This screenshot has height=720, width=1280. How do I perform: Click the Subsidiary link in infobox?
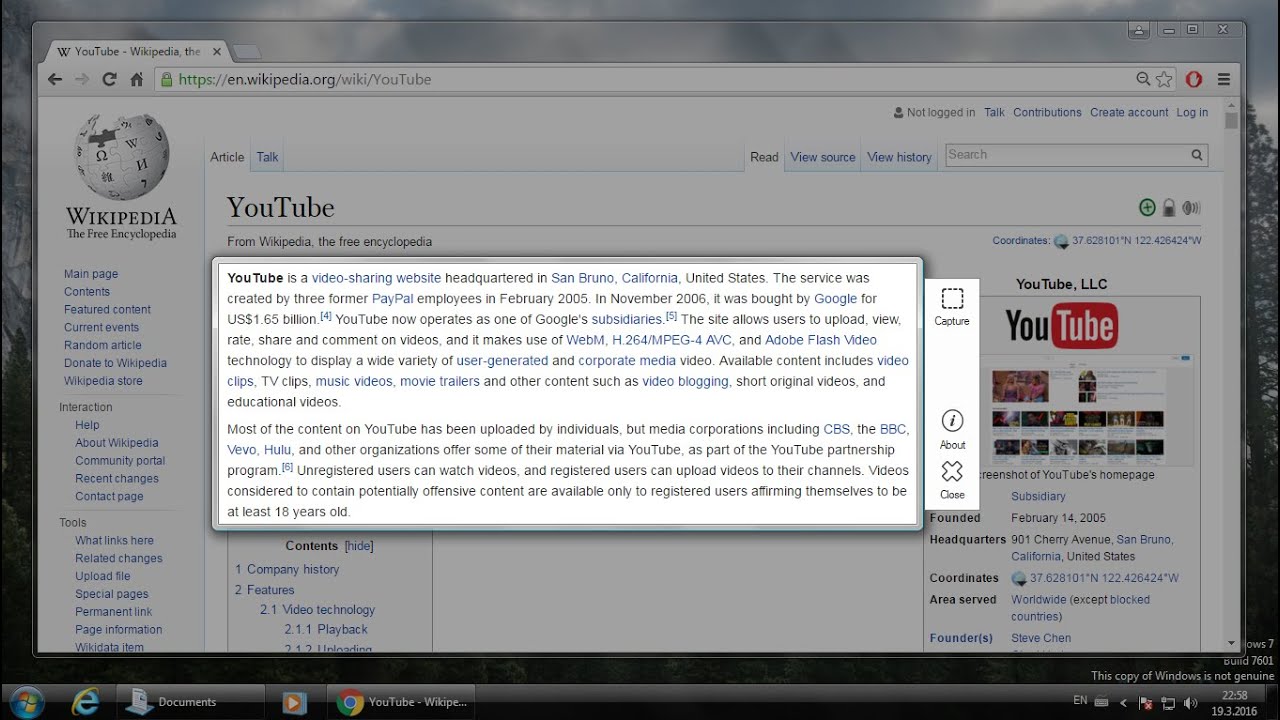[x=1038, y=497]
